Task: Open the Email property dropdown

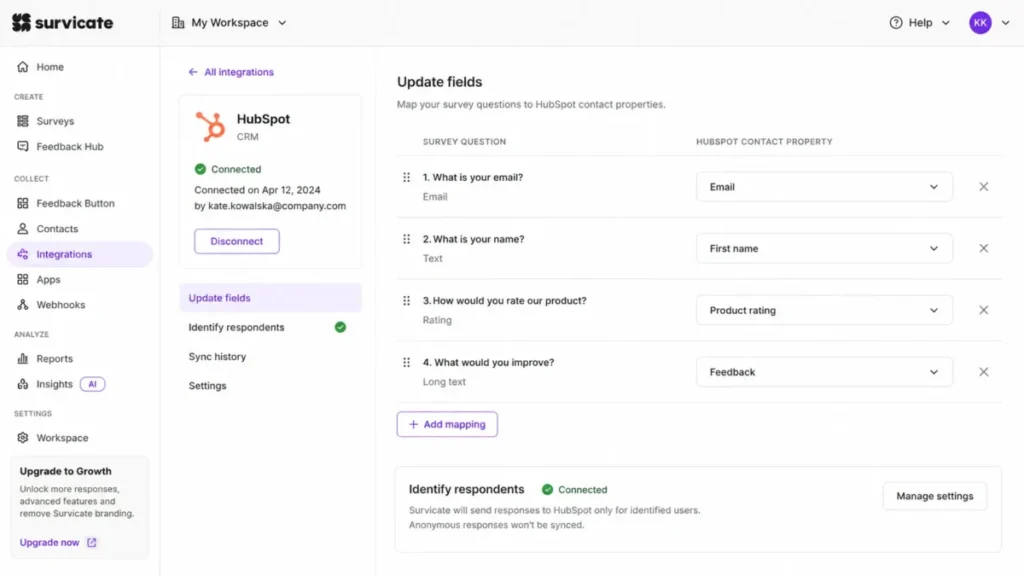Action: (x=824, y=187)
